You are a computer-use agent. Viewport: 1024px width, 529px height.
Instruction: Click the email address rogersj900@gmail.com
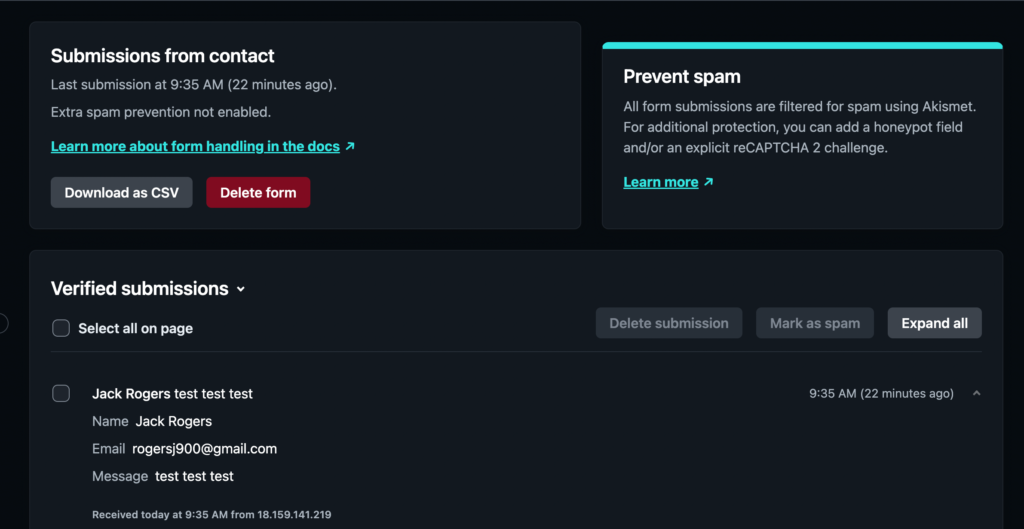[x=204, y=449]
